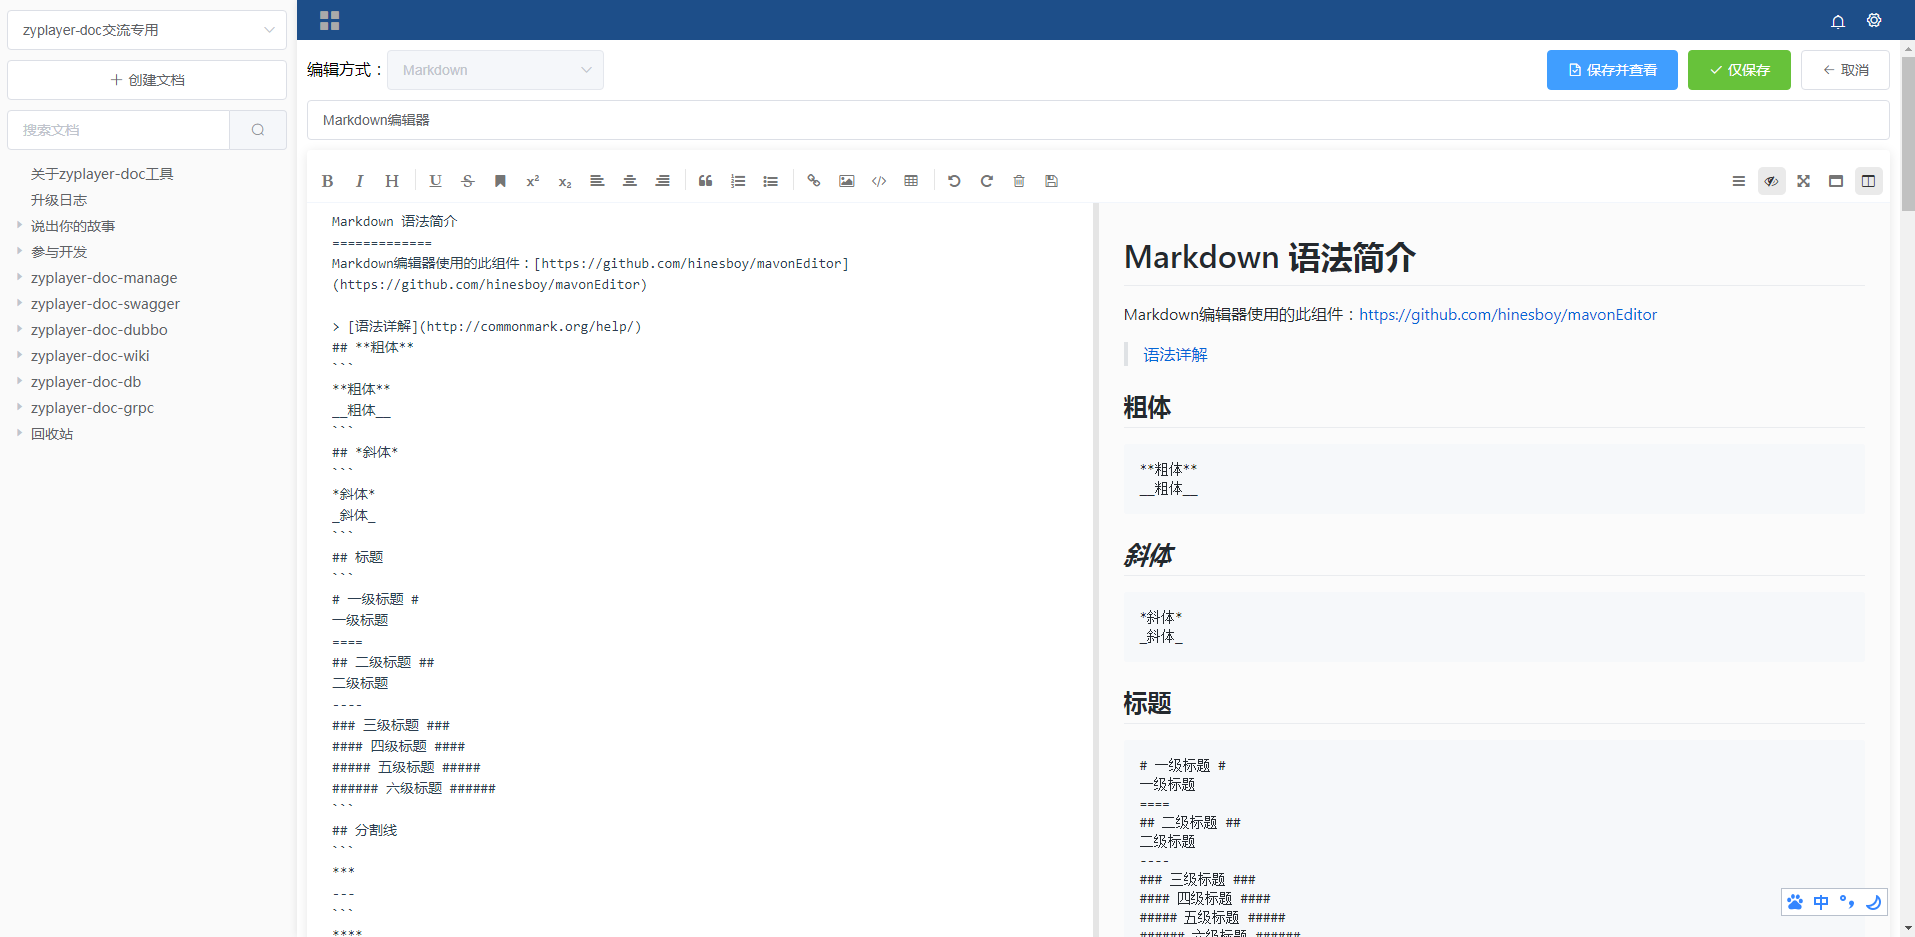Open the apps grid icon in header
Viewport: 1915px width, 937px height.
click(330, 20)
